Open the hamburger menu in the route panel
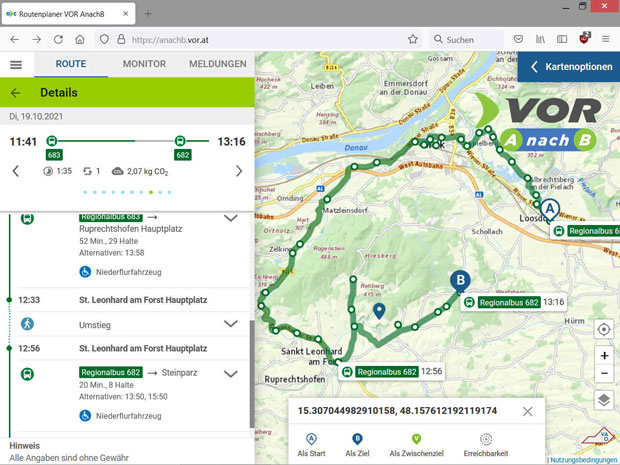Viewport: 620px width, 465px height. tap(16, 64)
